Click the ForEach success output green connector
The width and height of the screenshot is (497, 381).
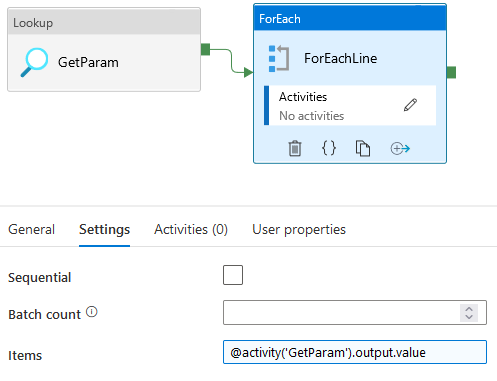[x=451, y=72]
